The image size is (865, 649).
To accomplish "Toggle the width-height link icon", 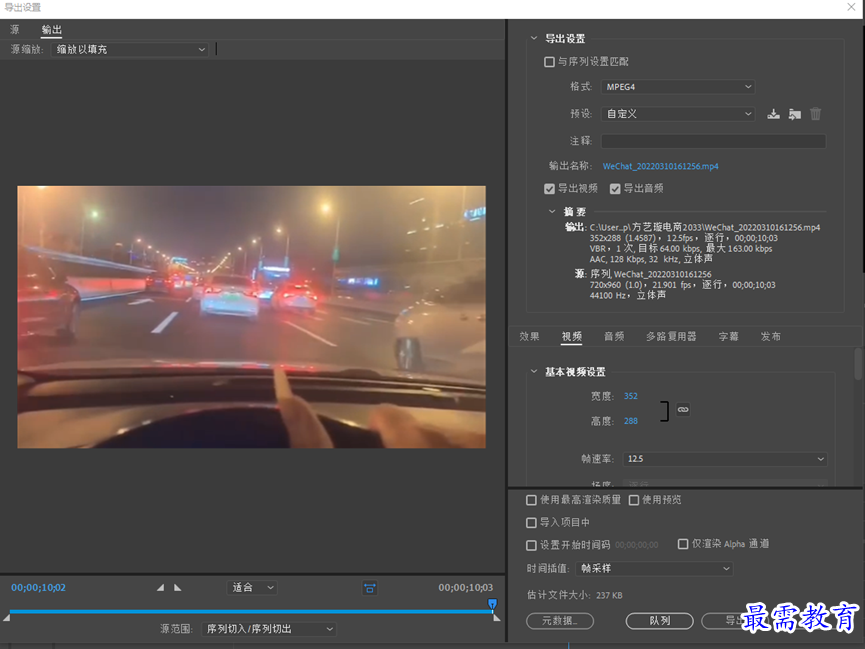I will [683, 409].
